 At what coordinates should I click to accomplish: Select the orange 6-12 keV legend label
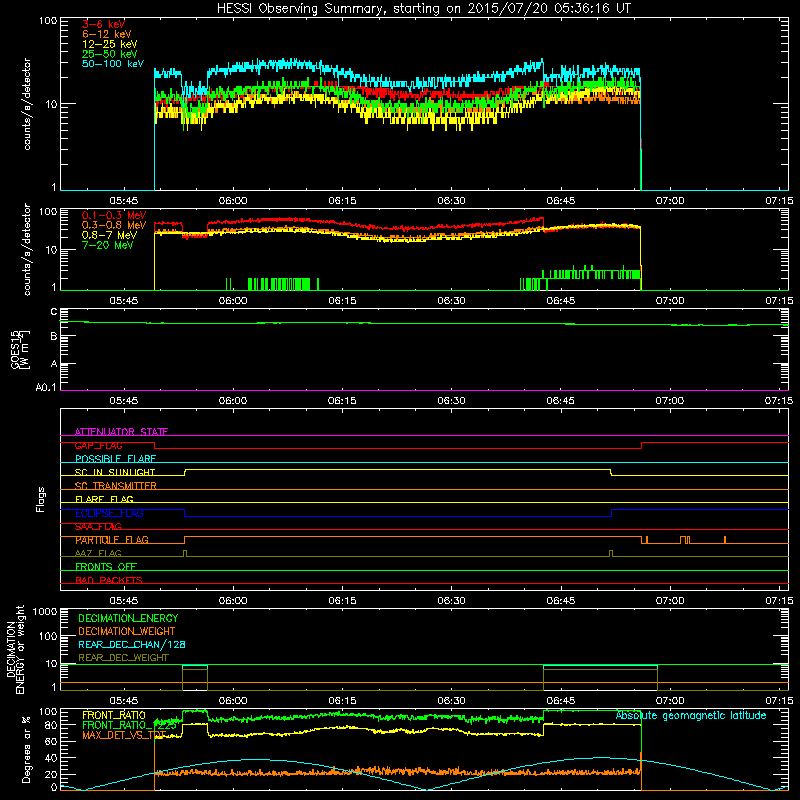(x=107, y=34)
